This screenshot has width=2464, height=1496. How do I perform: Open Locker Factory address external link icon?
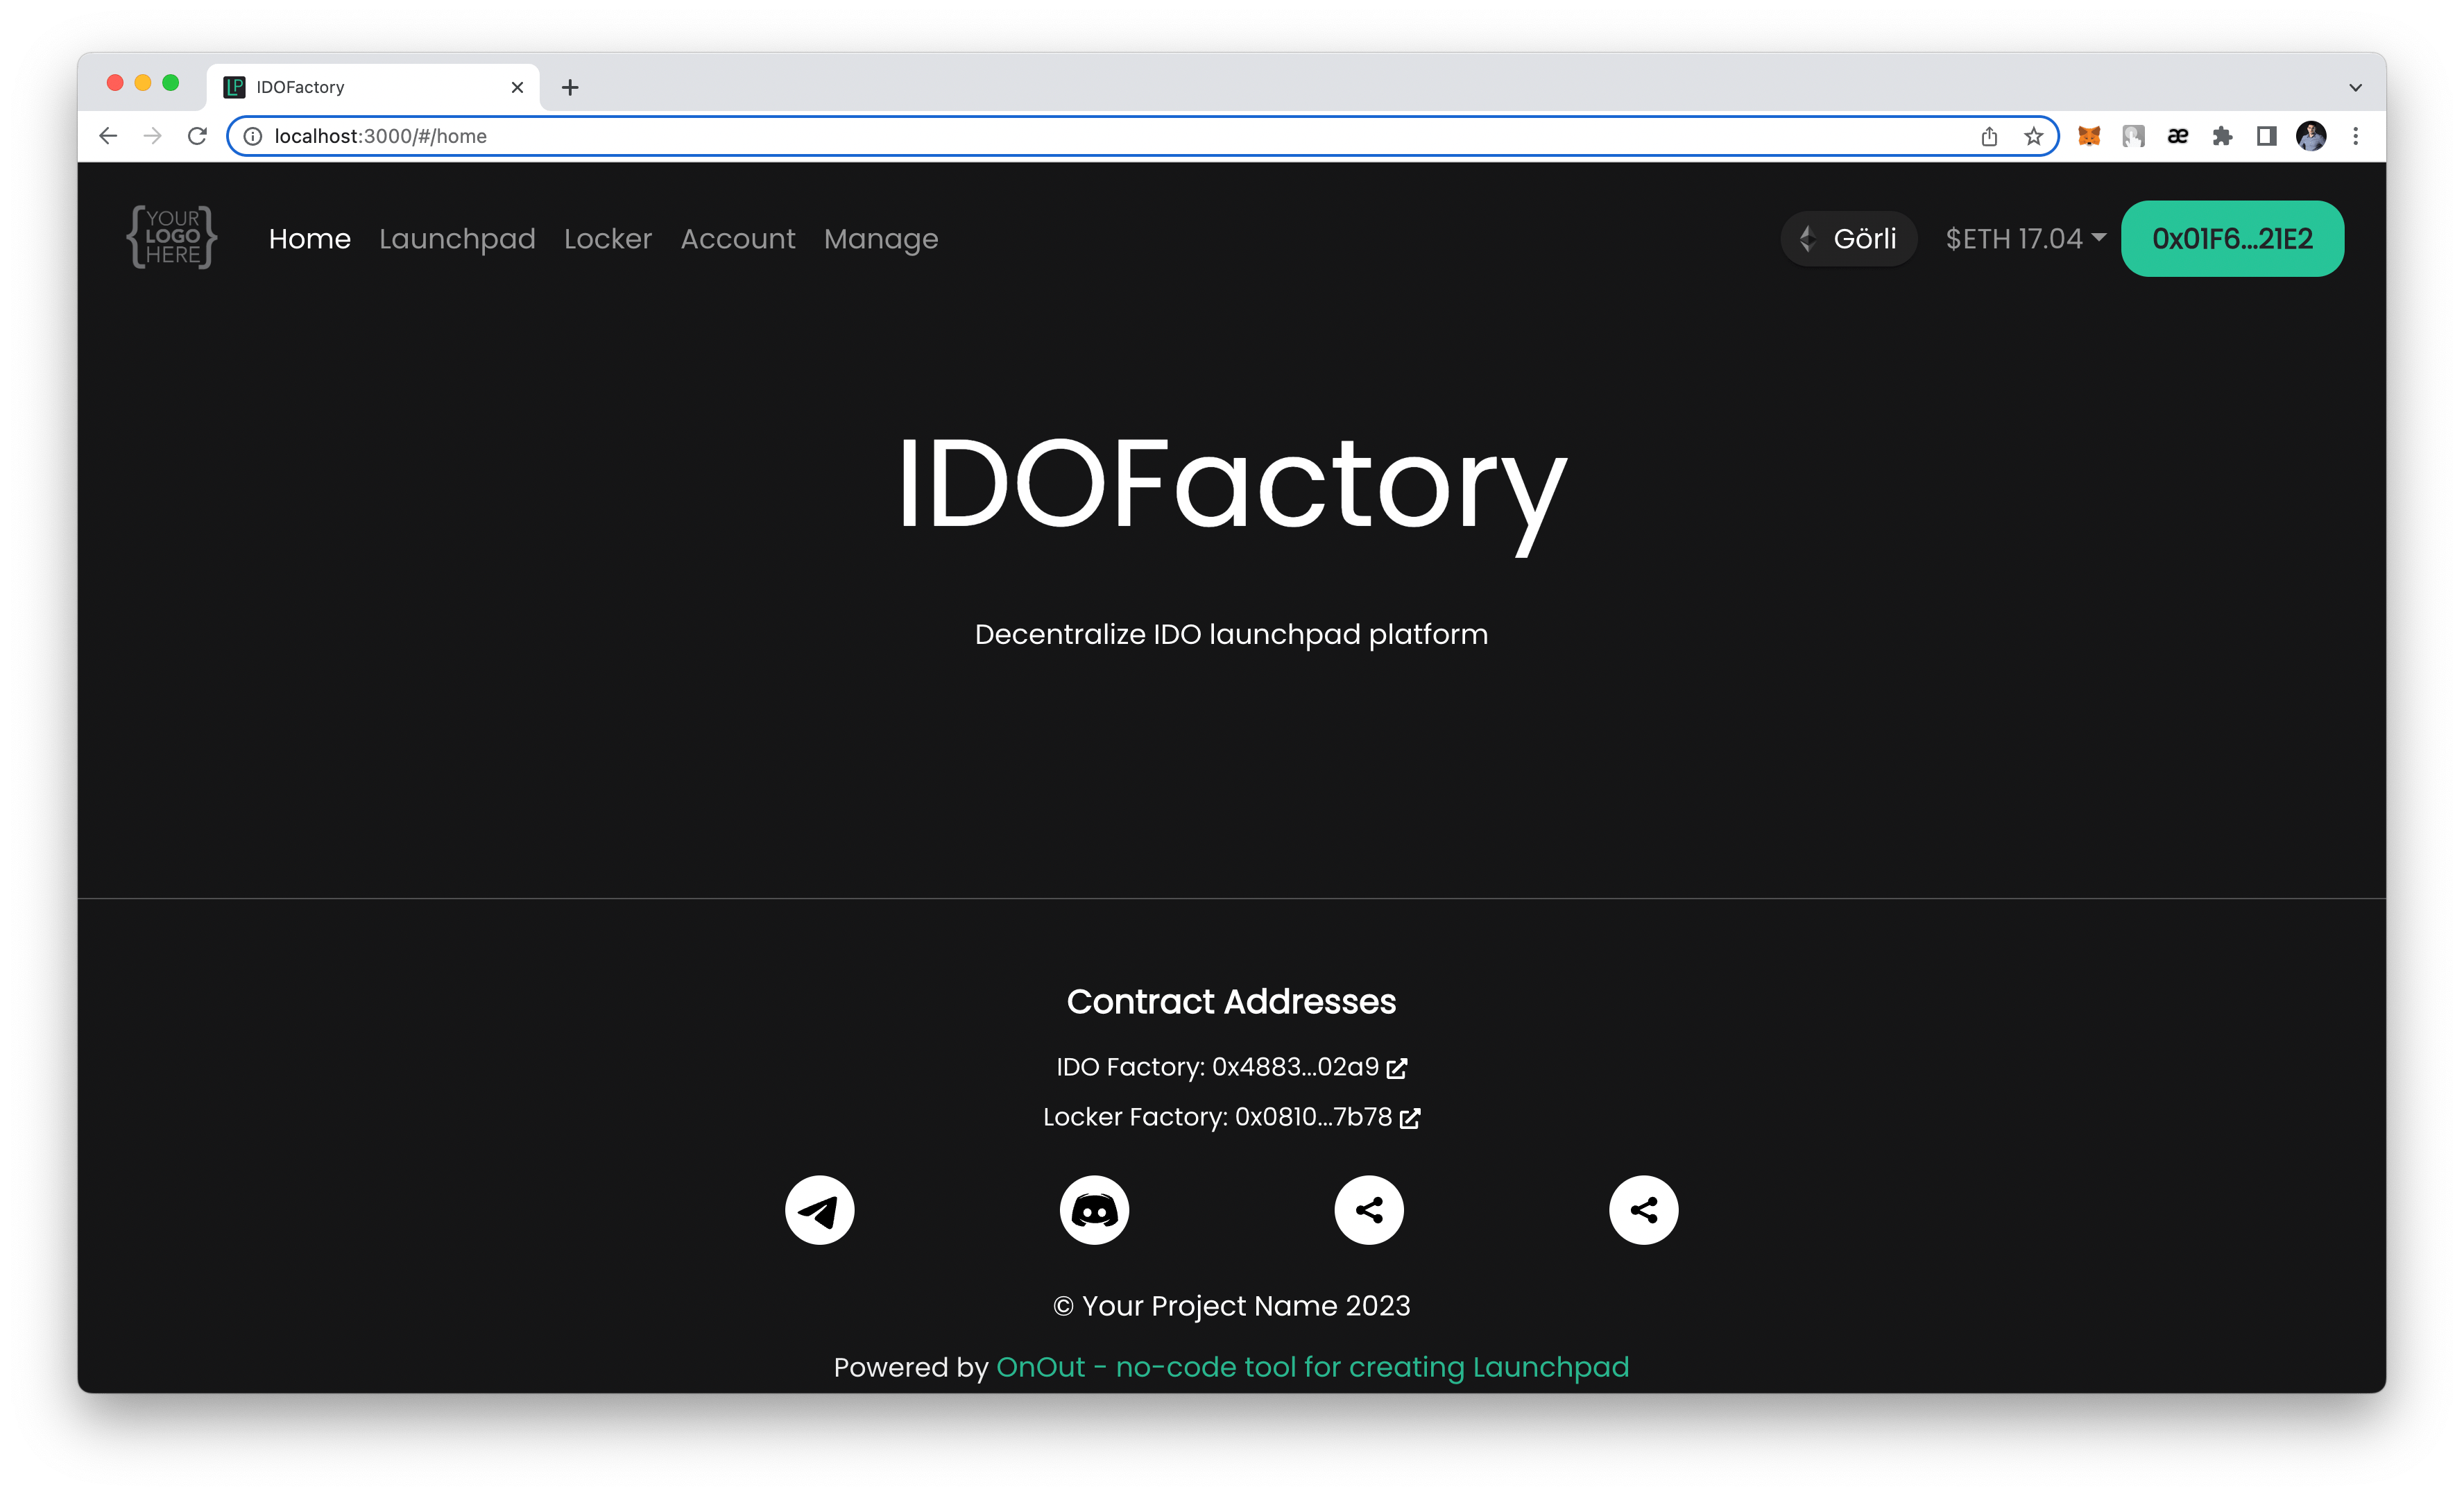click(x=1410, y=1119)
